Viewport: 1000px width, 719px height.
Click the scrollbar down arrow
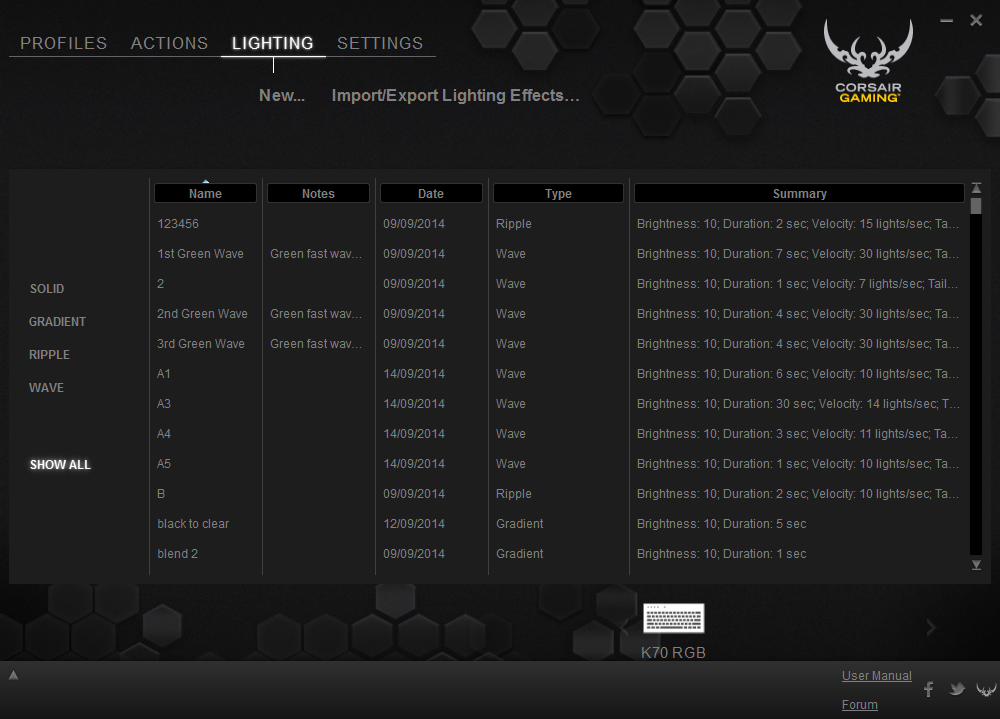click(976, 565)
